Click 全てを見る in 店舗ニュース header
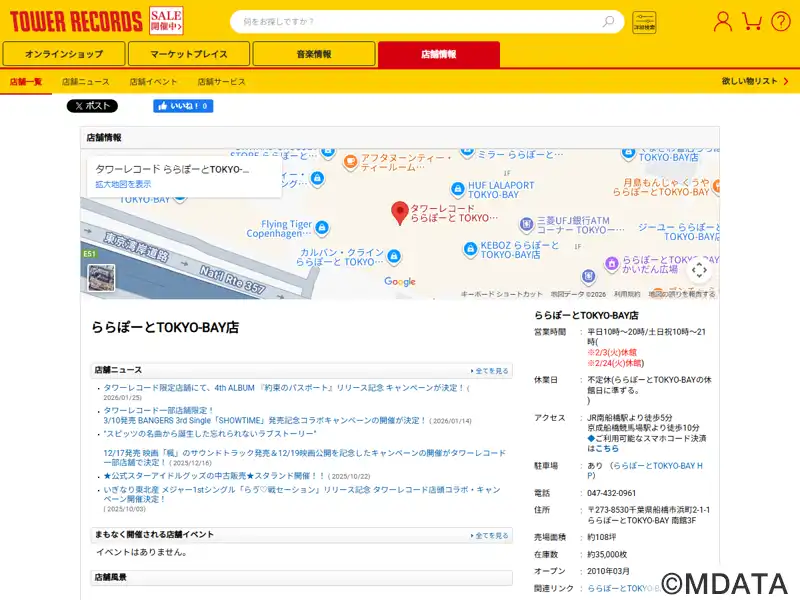Screen dimensions: 800x600 click(x=490, y=371)
